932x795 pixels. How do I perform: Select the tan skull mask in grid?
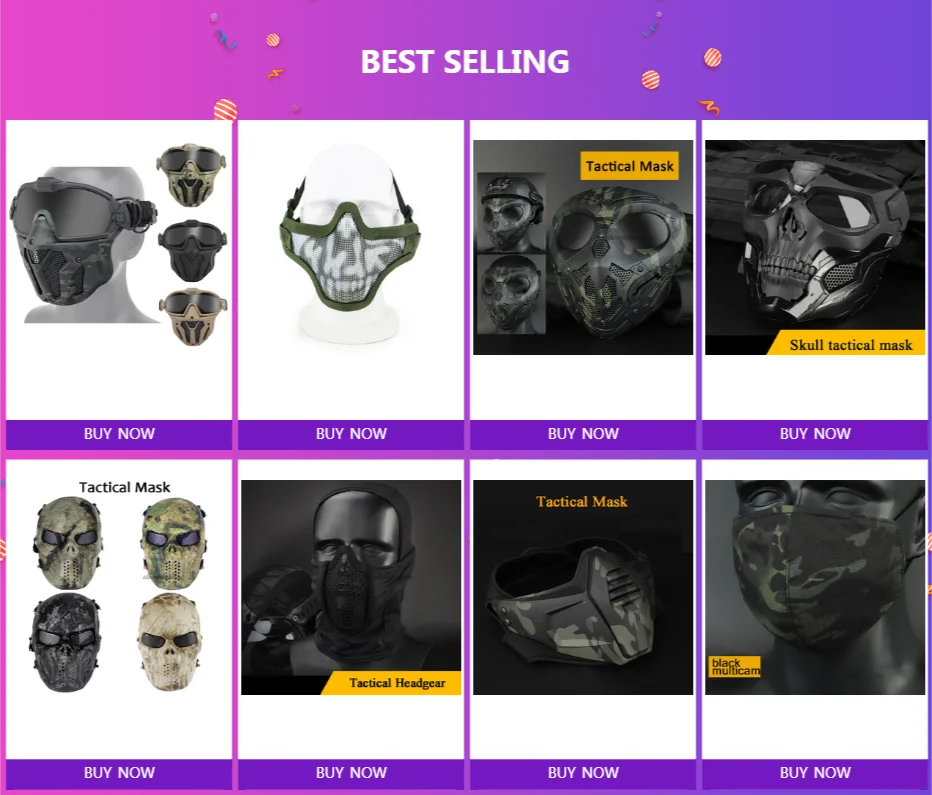tap(171, 642)
